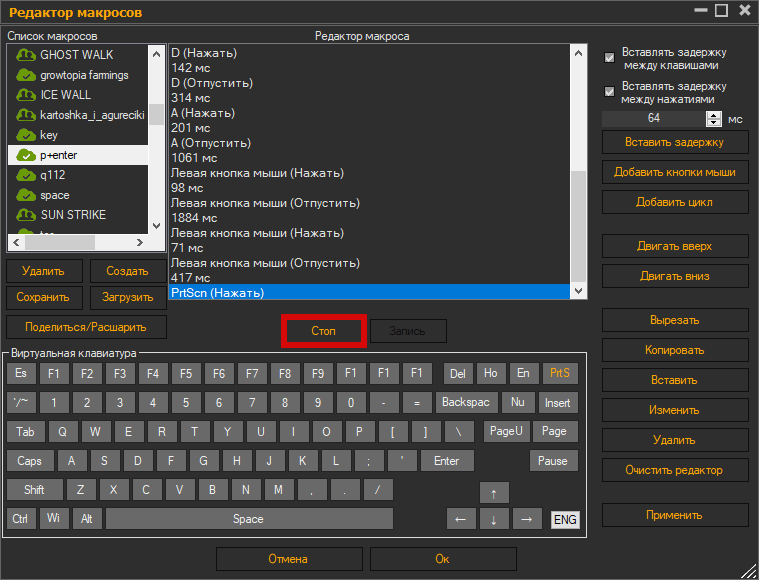The width and height of the screenshot is (759, 580).
Task: Click the Добавить цикл button
Action: pyautogui.click(x=675, y=202)
